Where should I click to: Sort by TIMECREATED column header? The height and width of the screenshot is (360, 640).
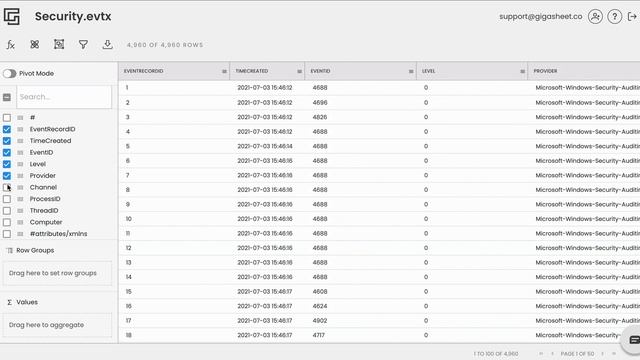(x=251, y=71)
